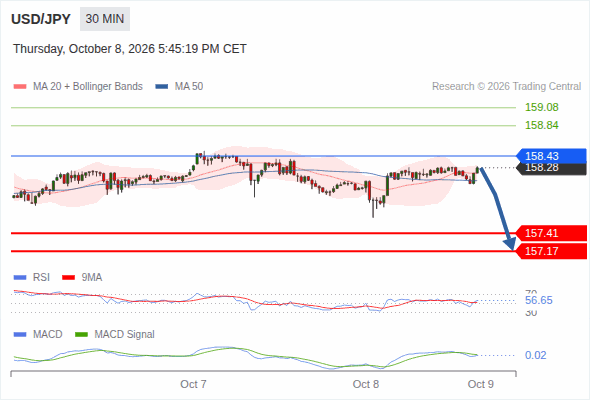Click the MACD blue legend marker
Image resolution: width=590 pixels, height=400 pixels.
point(20,334)
